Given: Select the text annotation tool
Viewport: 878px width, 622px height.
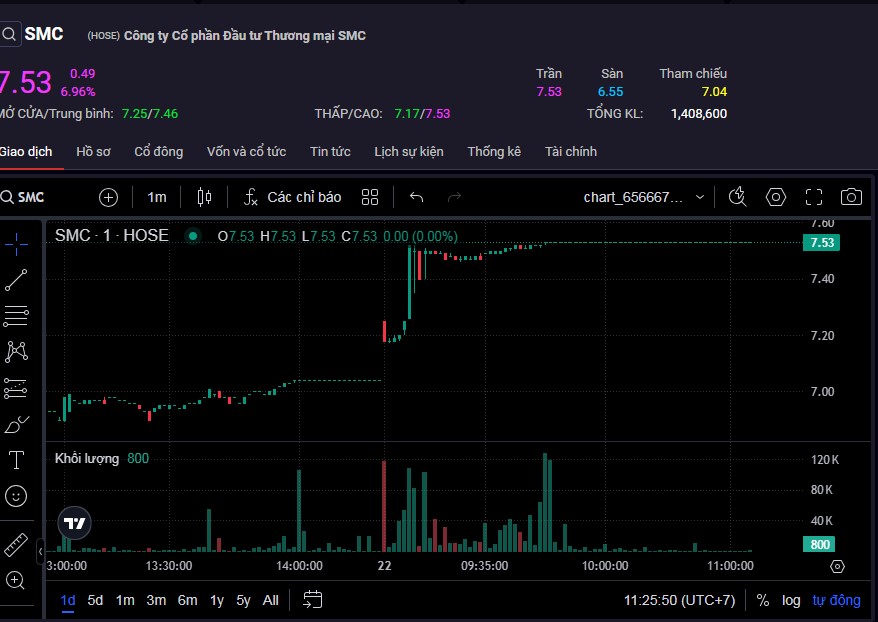Looking at the screenshot, I should [x=16, y=460].
